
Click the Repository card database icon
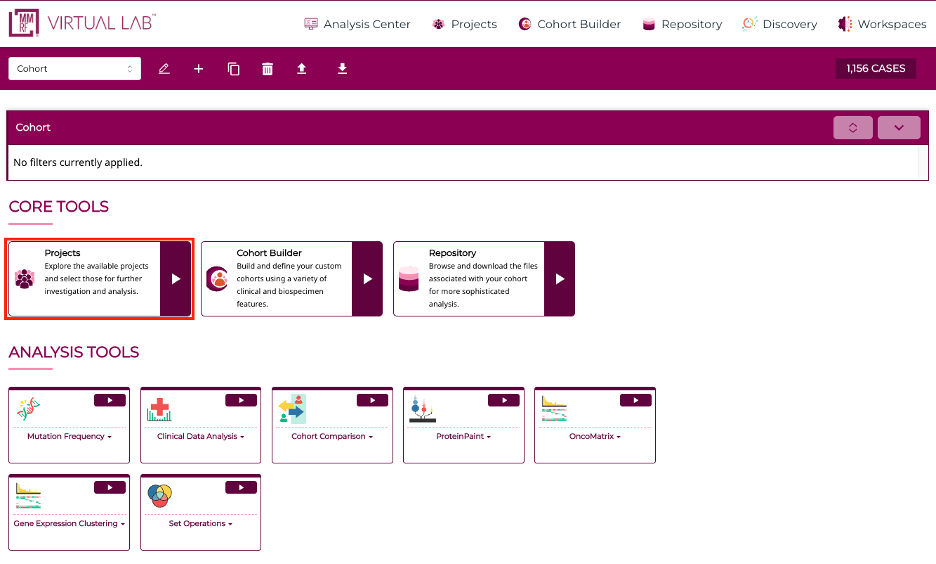click(x=409, y=279)
